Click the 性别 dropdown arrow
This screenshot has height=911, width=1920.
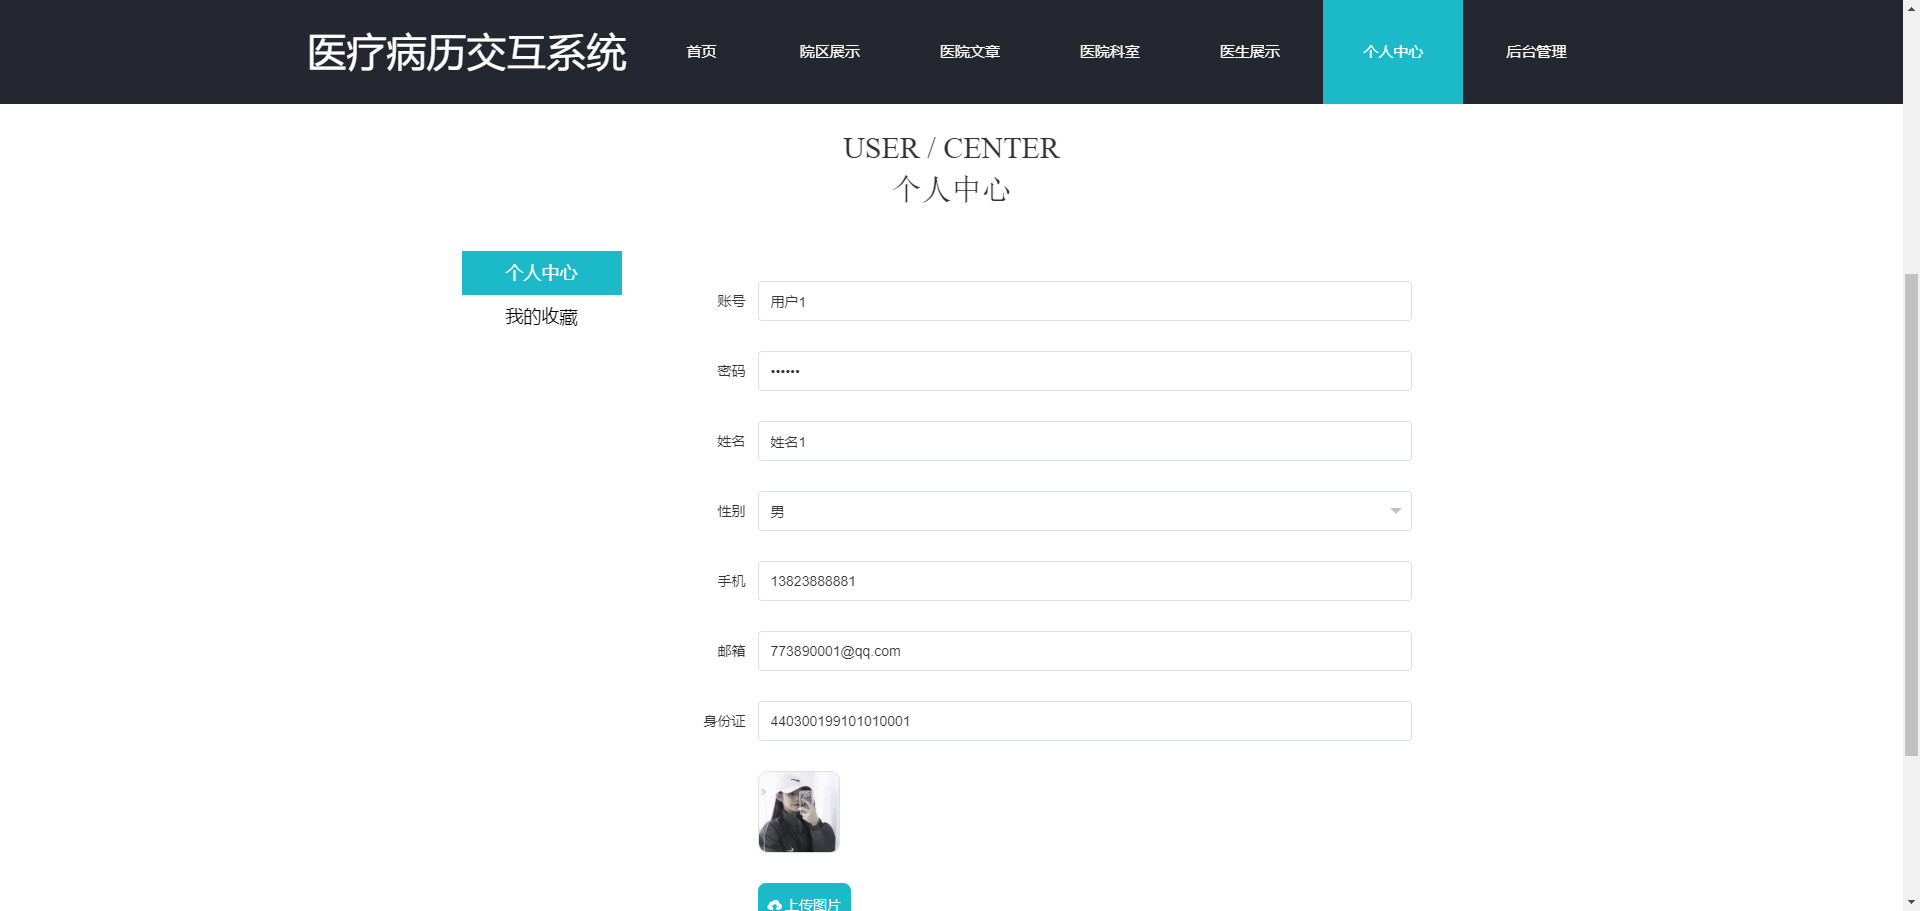(1395, 511)
